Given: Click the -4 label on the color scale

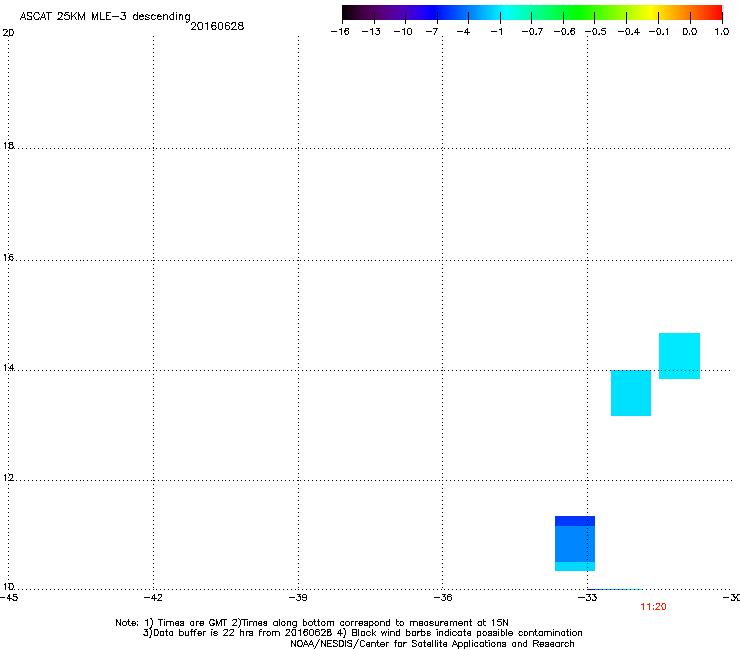Looking at the screenshot, I should 463,32.
